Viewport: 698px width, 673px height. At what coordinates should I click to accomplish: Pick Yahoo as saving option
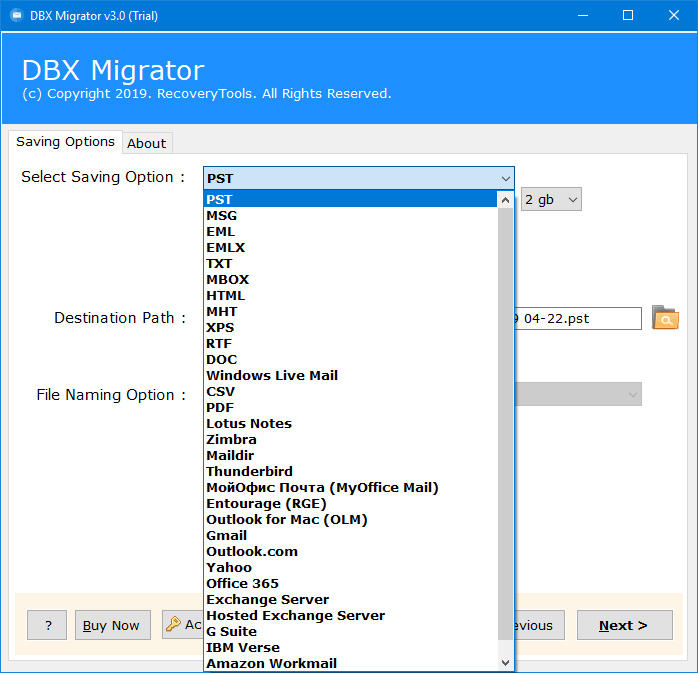[350, 568]
